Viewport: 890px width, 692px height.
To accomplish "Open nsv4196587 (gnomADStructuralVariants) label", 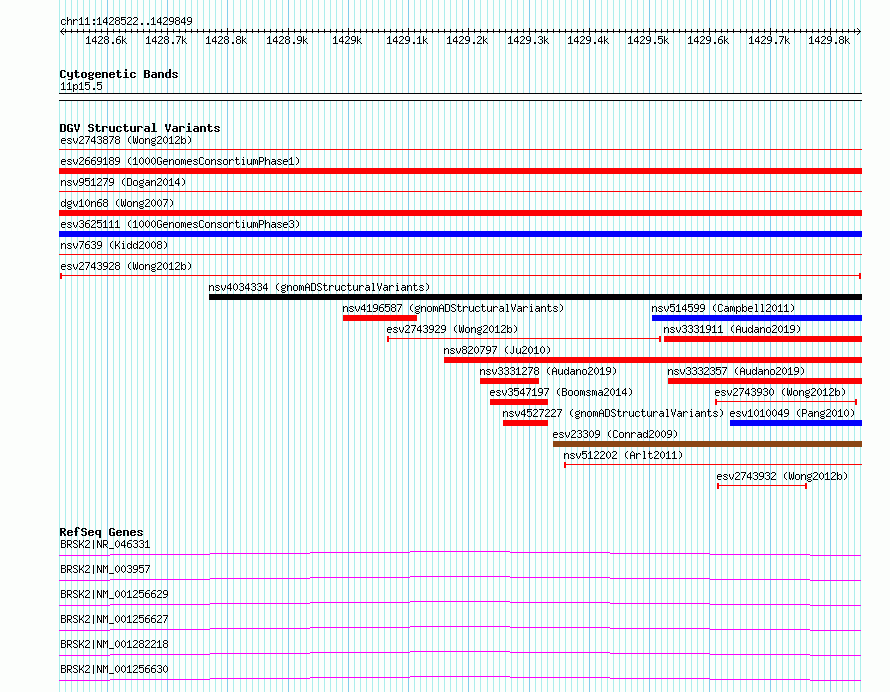I will 453,308.
